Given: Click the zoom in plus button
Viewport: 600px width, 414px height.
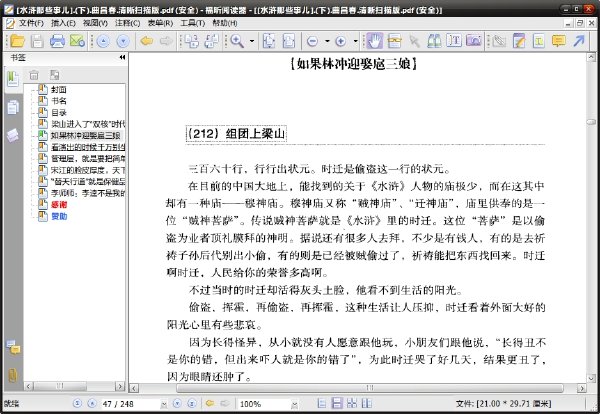Looking at the screenshot, I should pyautogui.click(x=341, y=41).
